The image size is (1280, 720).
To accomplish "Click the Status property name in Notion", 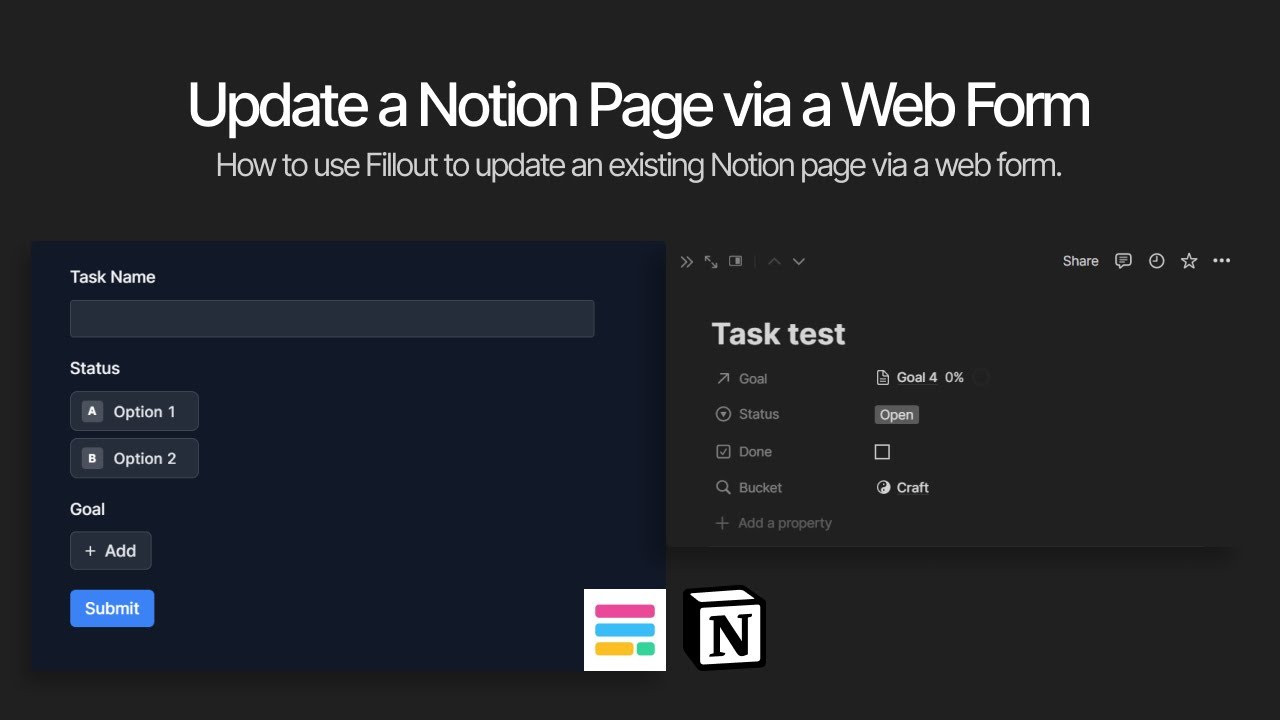I will pyautogui.click(x=759, y=414).
